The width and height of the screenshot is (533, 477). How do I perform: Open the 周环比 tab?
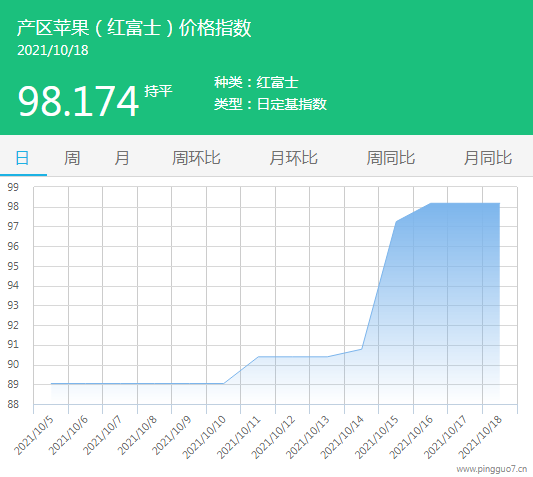tap(196, 158)
